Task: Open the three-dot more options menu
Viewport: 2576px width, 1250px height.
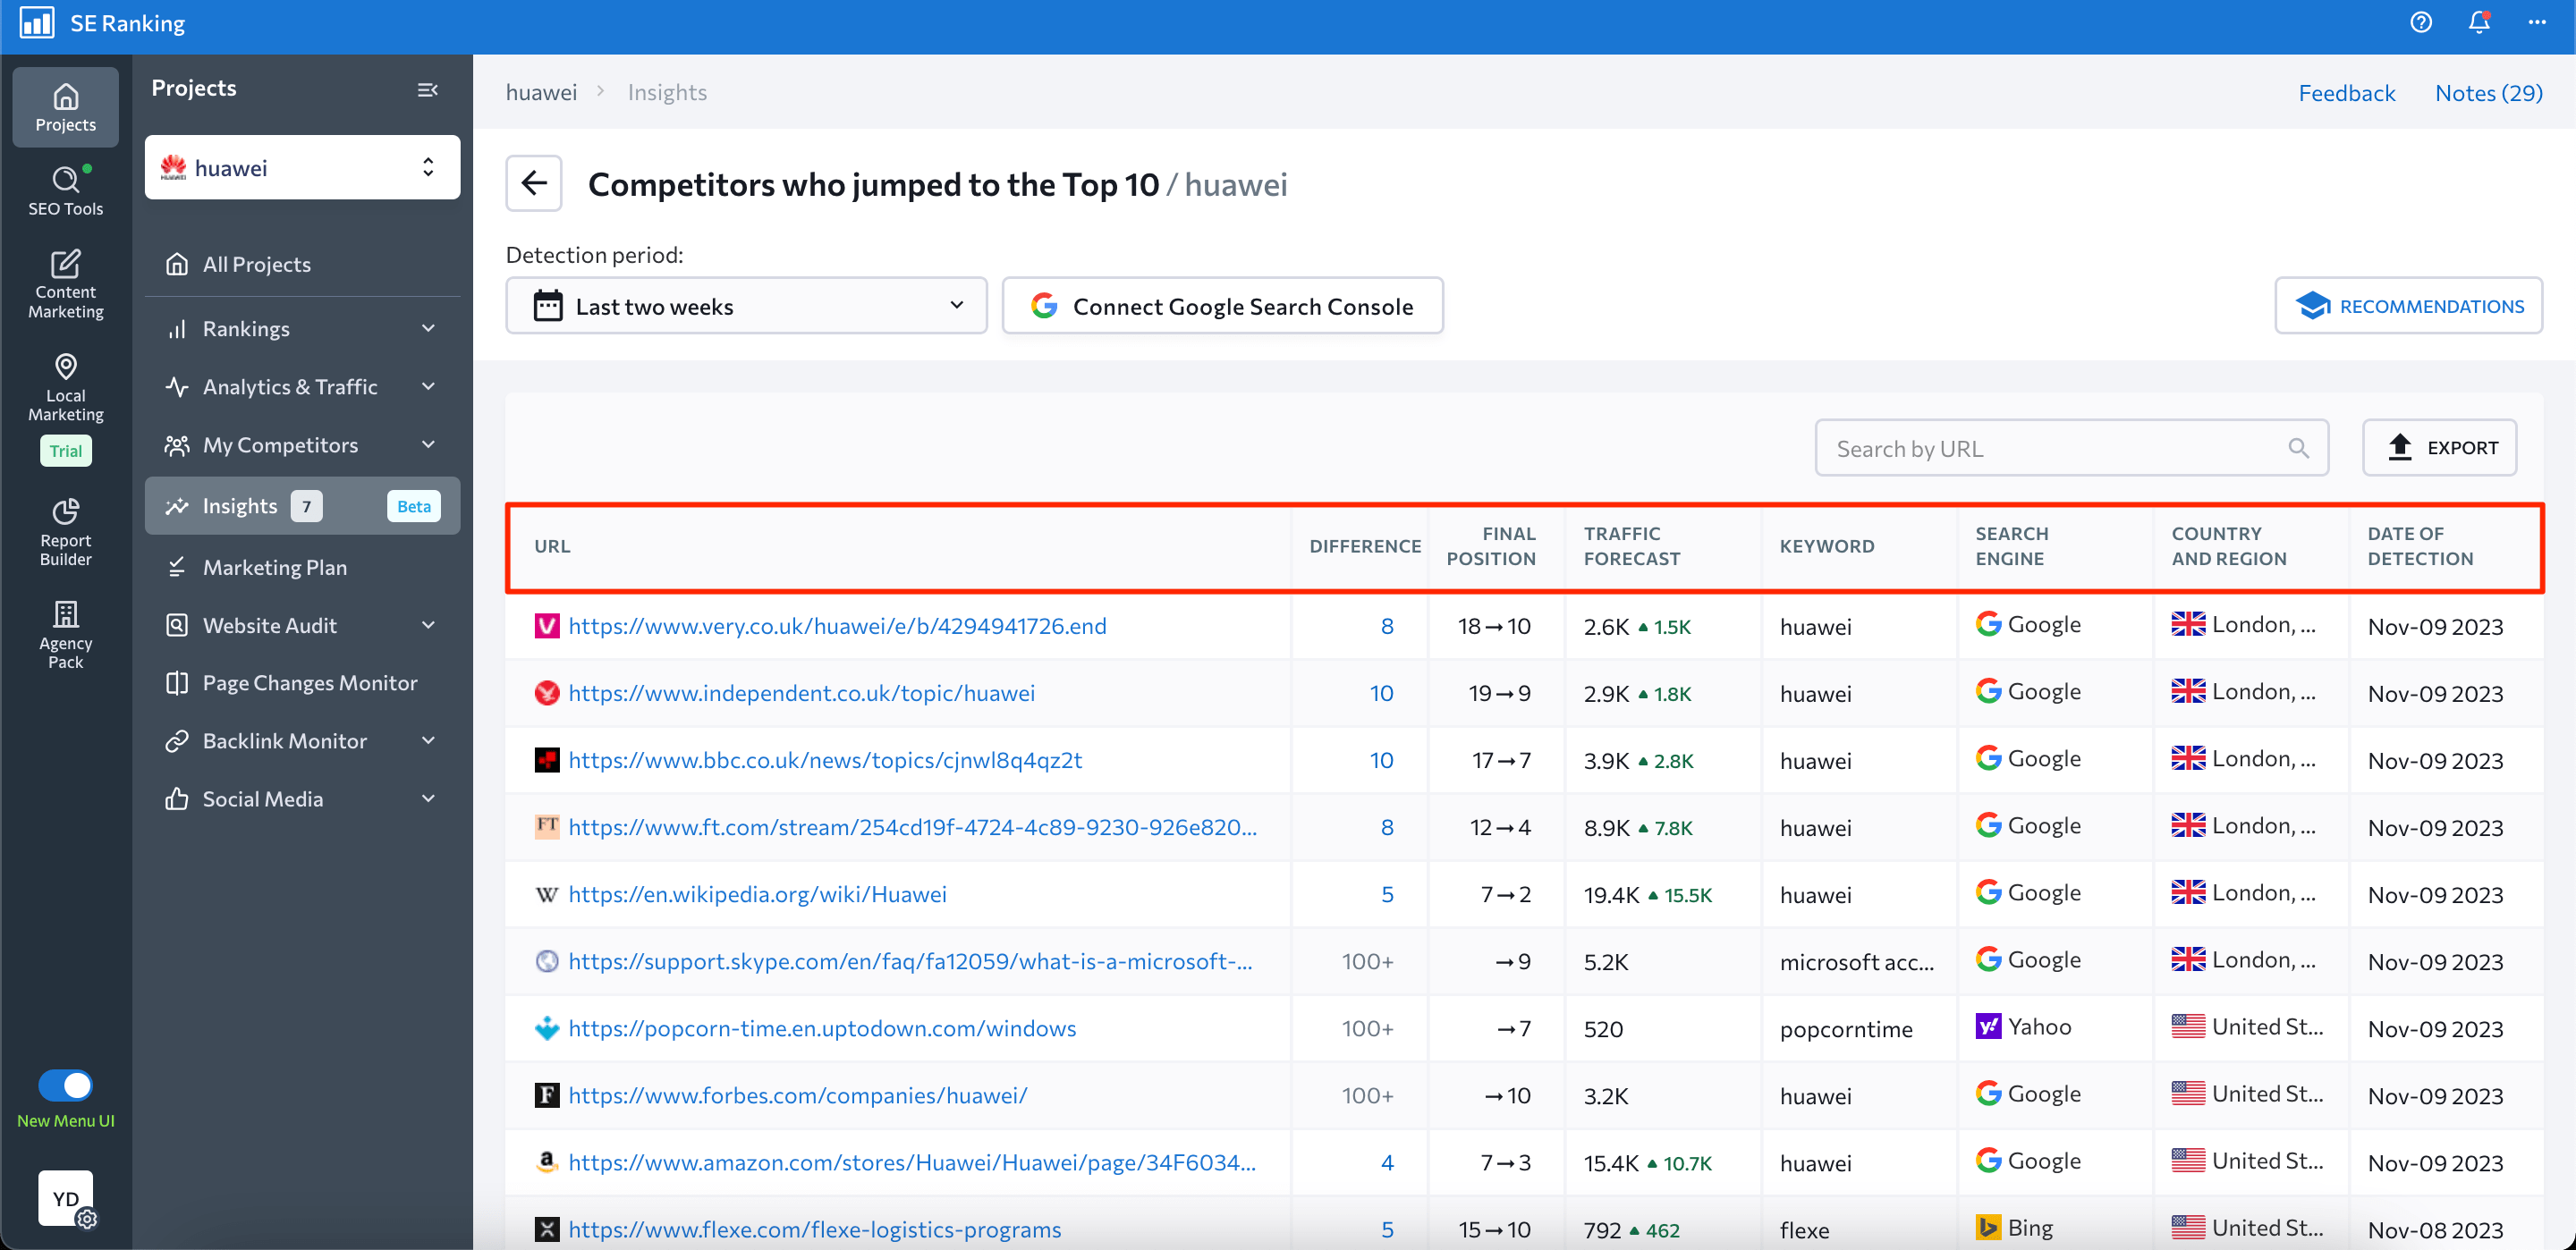Action: [x=2537, y=22]
